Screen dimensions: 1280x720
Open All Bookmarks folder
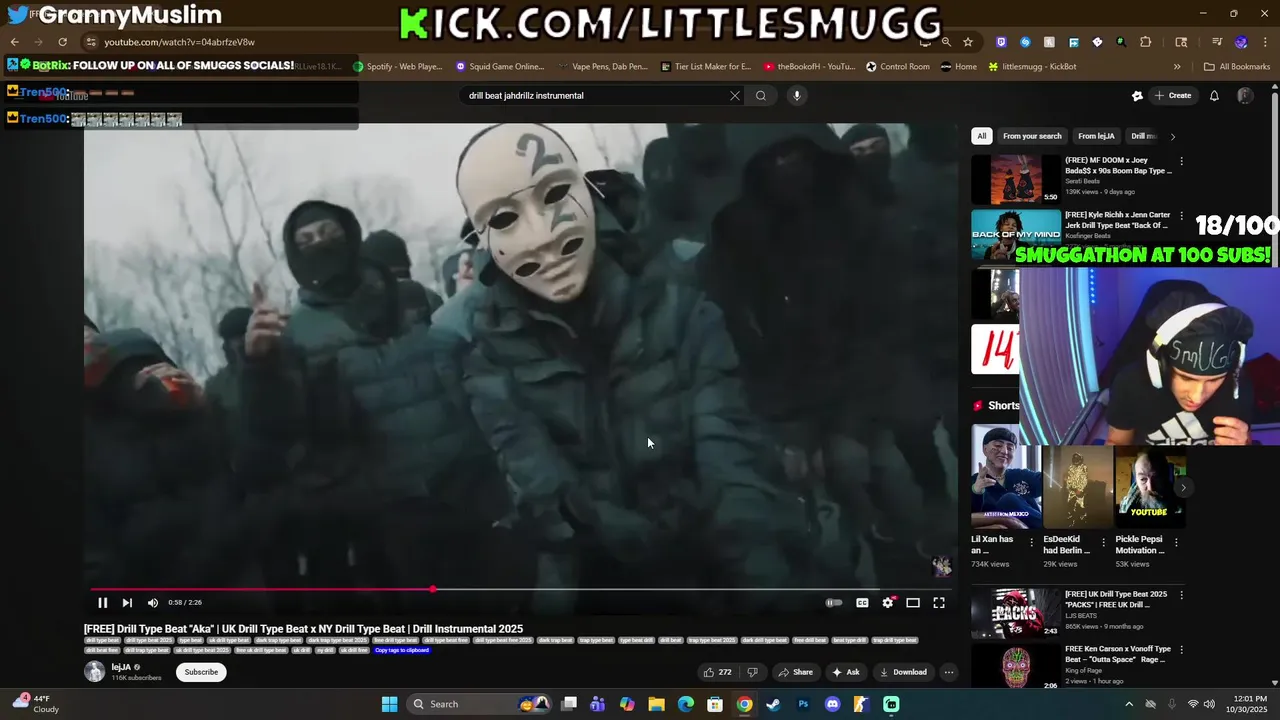click(x=1237, y=67)
